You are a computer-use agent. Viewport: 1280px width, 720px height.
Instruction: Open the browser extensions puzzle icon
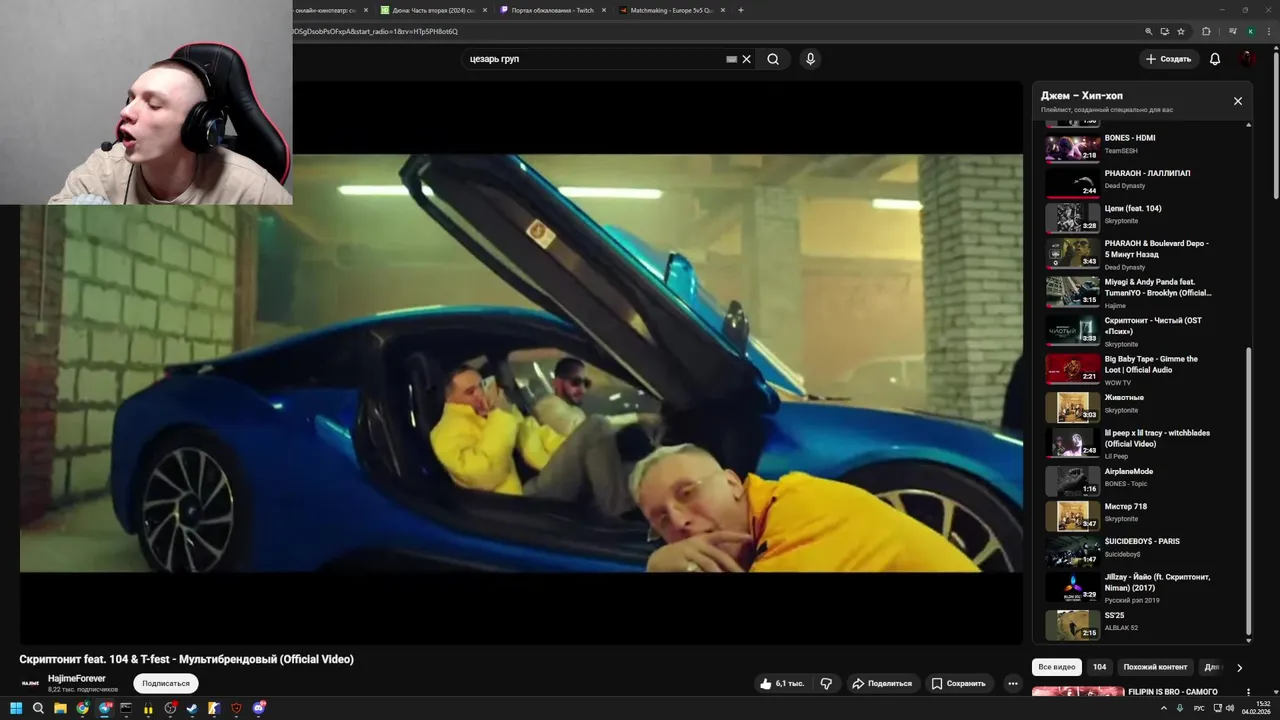click(1206, 32)
